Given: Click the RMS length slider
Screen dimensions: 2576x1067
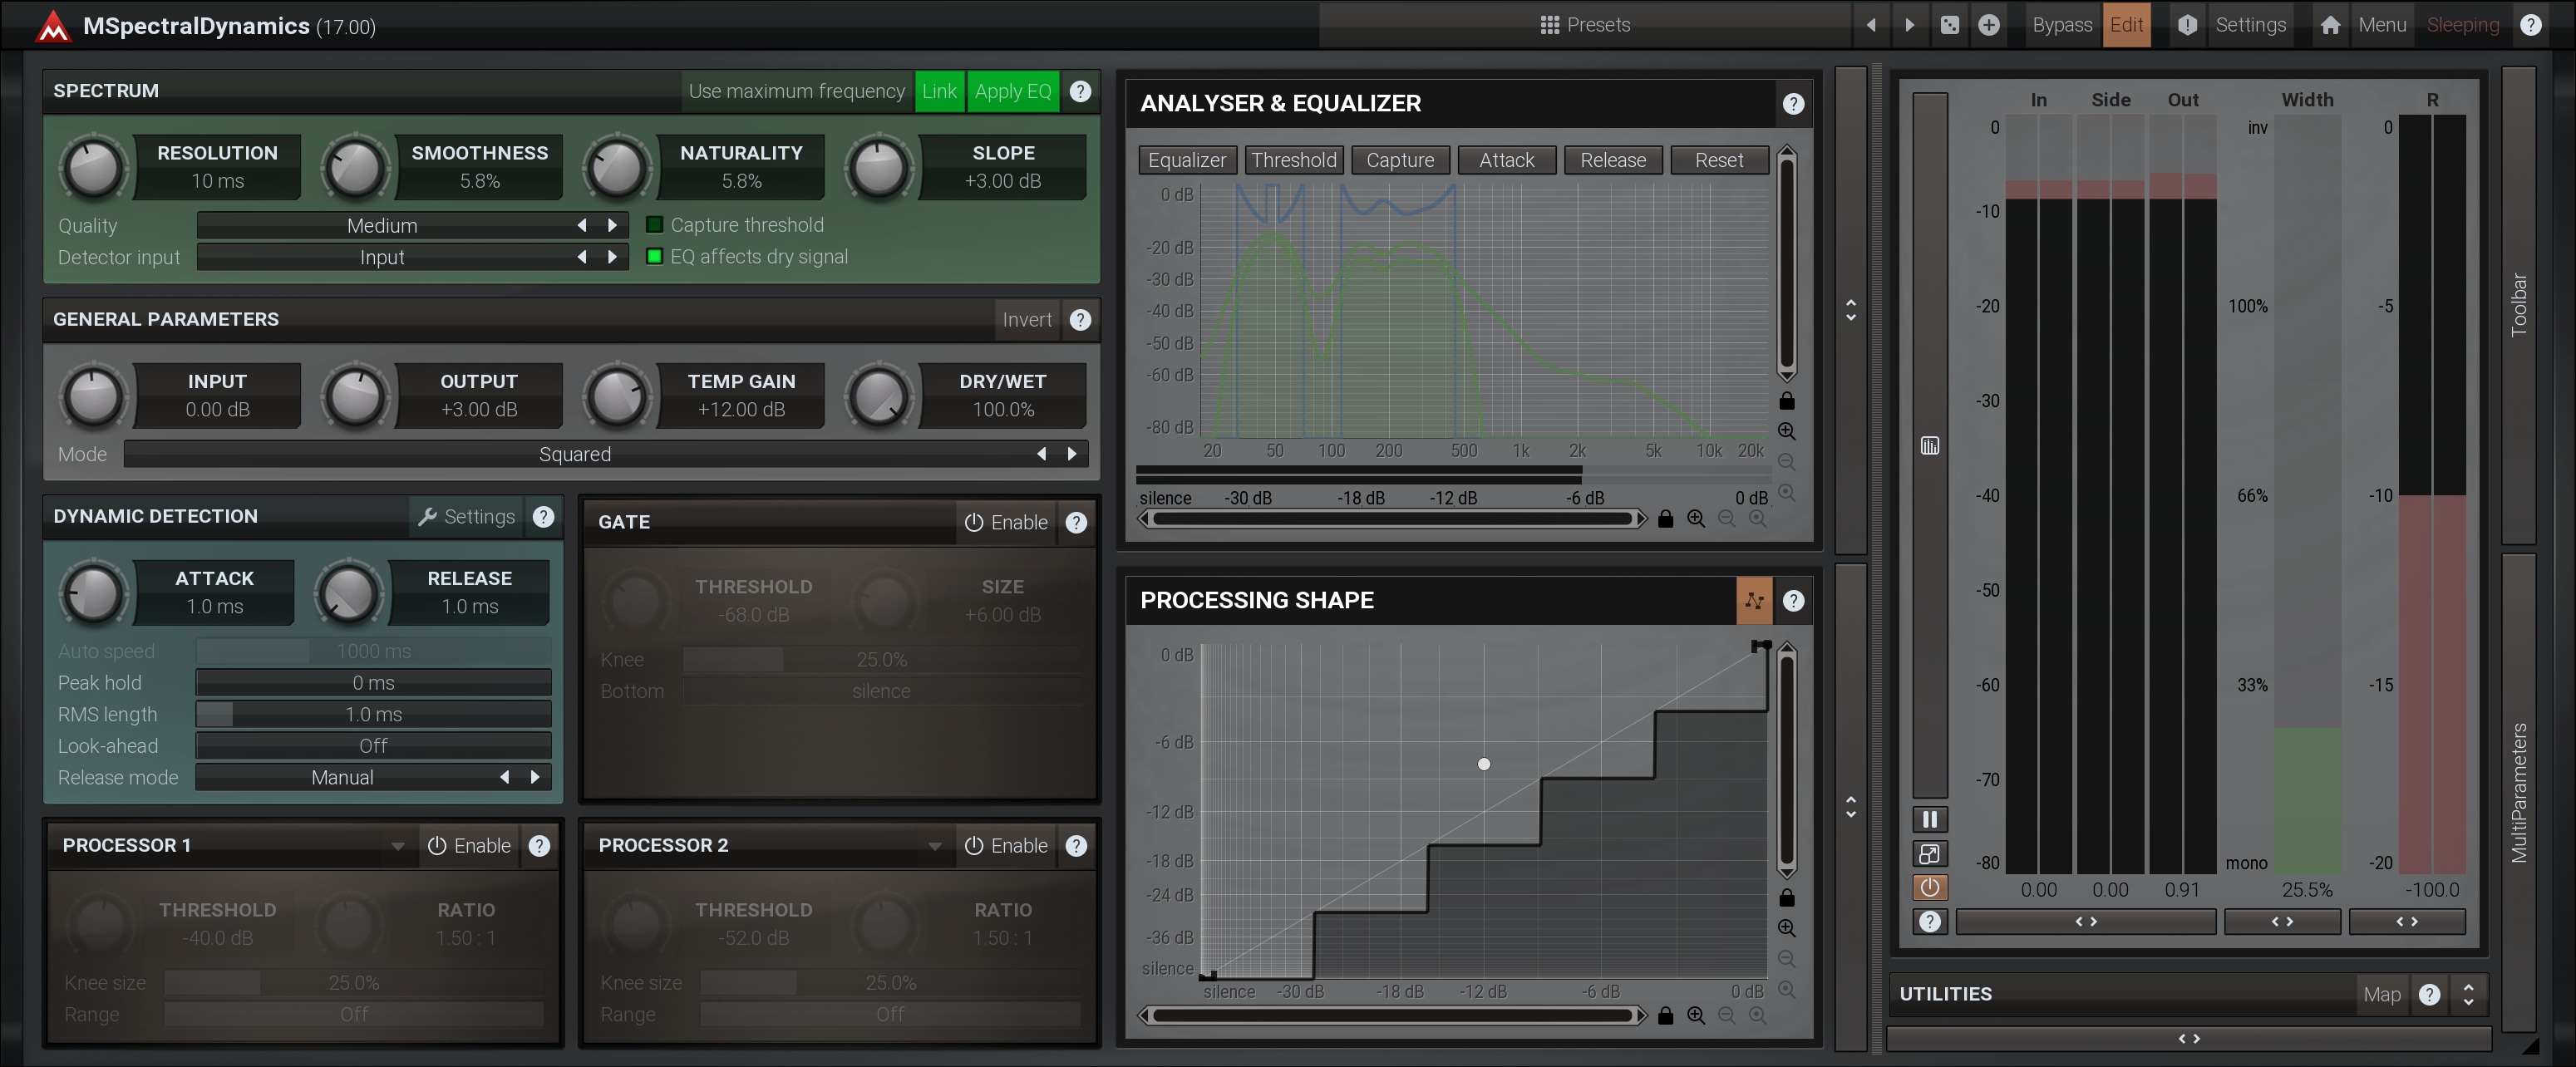Looking at the screenshot, I should point(373,714).
